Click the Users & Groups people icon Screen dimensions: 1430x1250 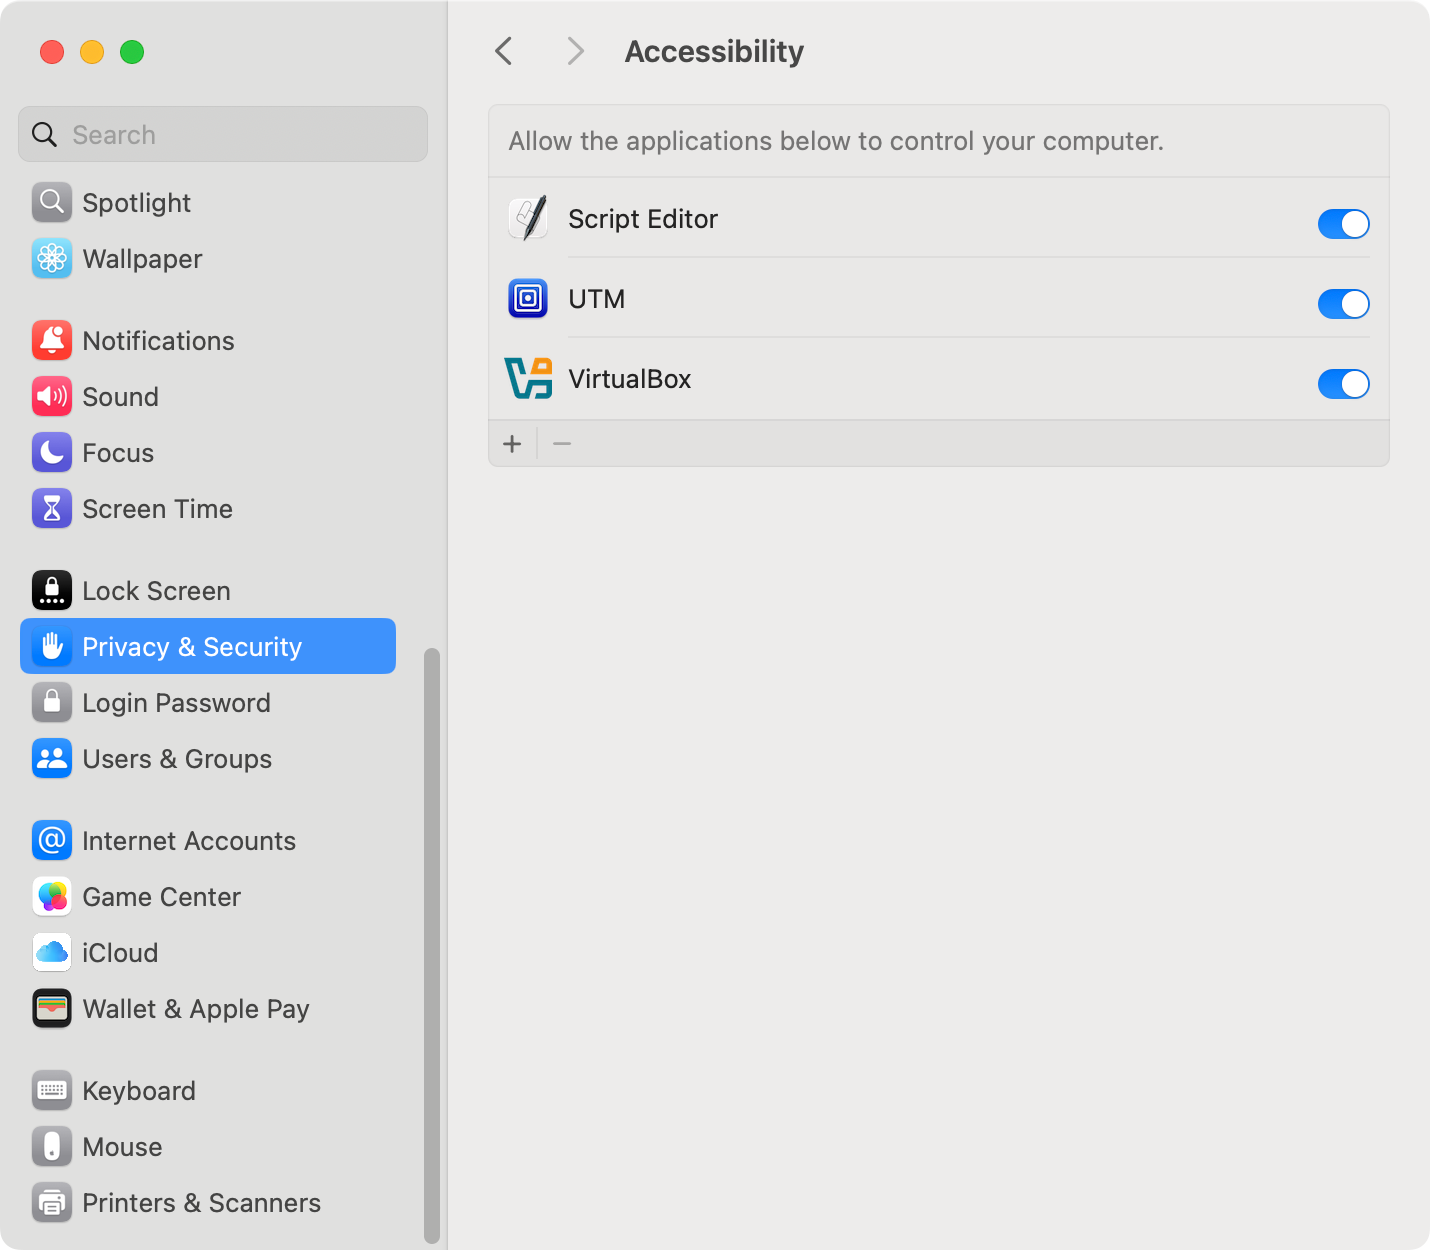[52, 758]
